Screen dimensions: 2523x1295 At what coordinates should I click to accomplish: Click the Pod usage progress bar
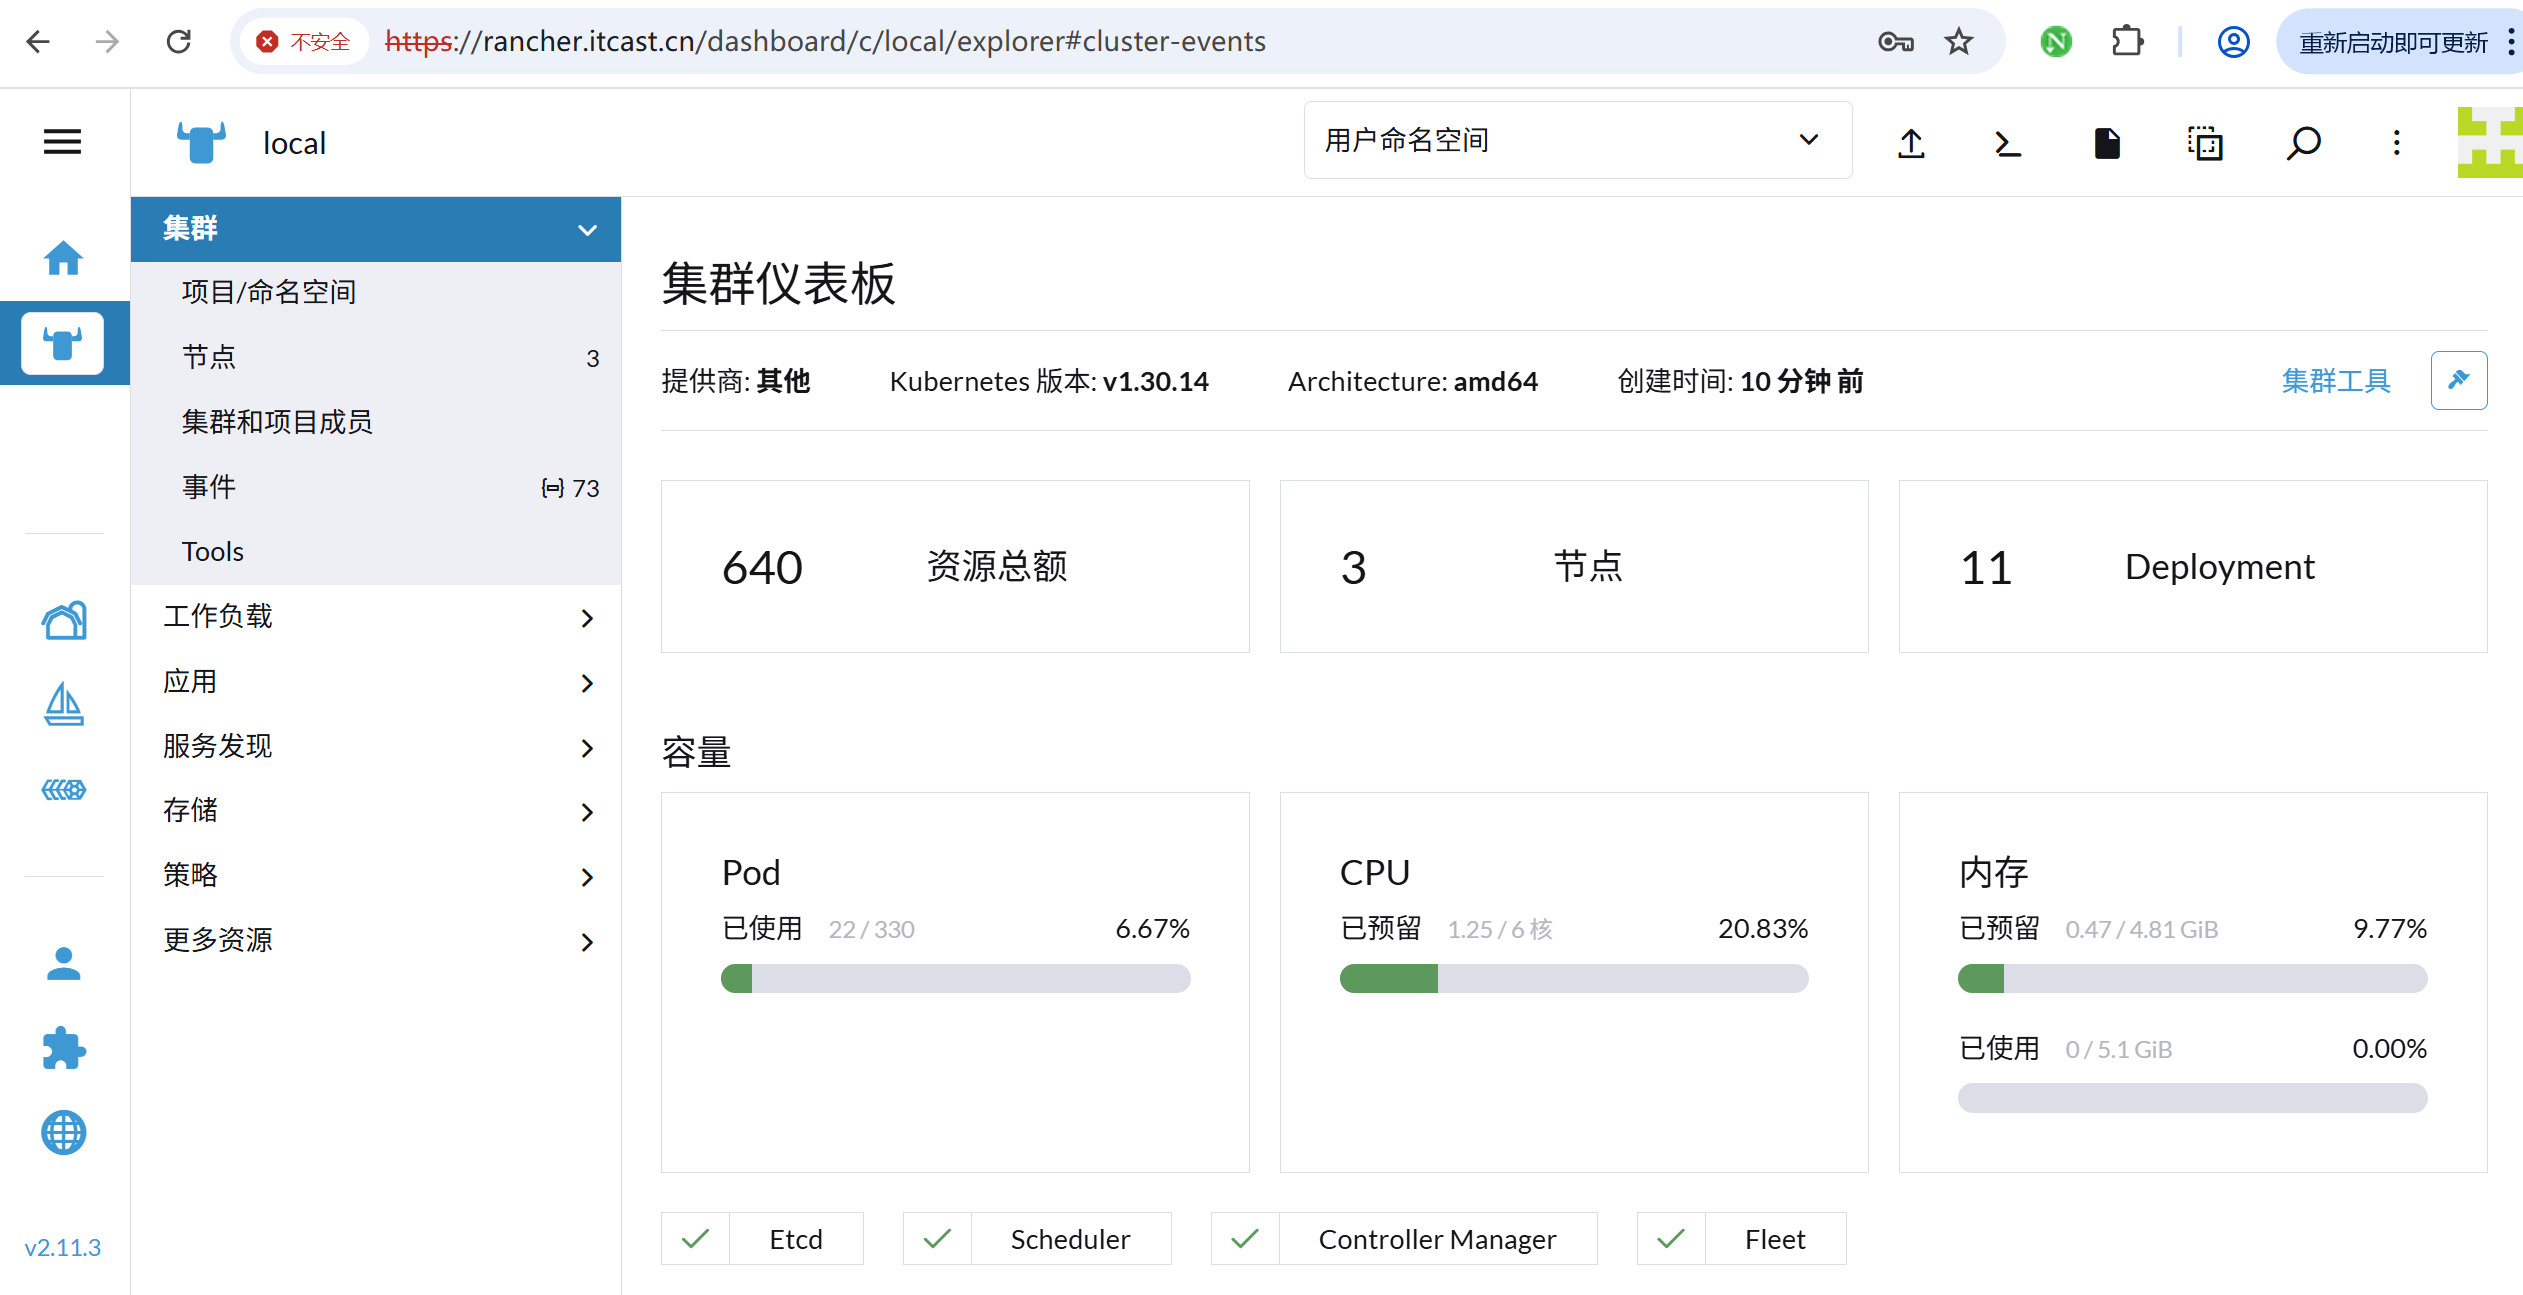pos(955,978)
